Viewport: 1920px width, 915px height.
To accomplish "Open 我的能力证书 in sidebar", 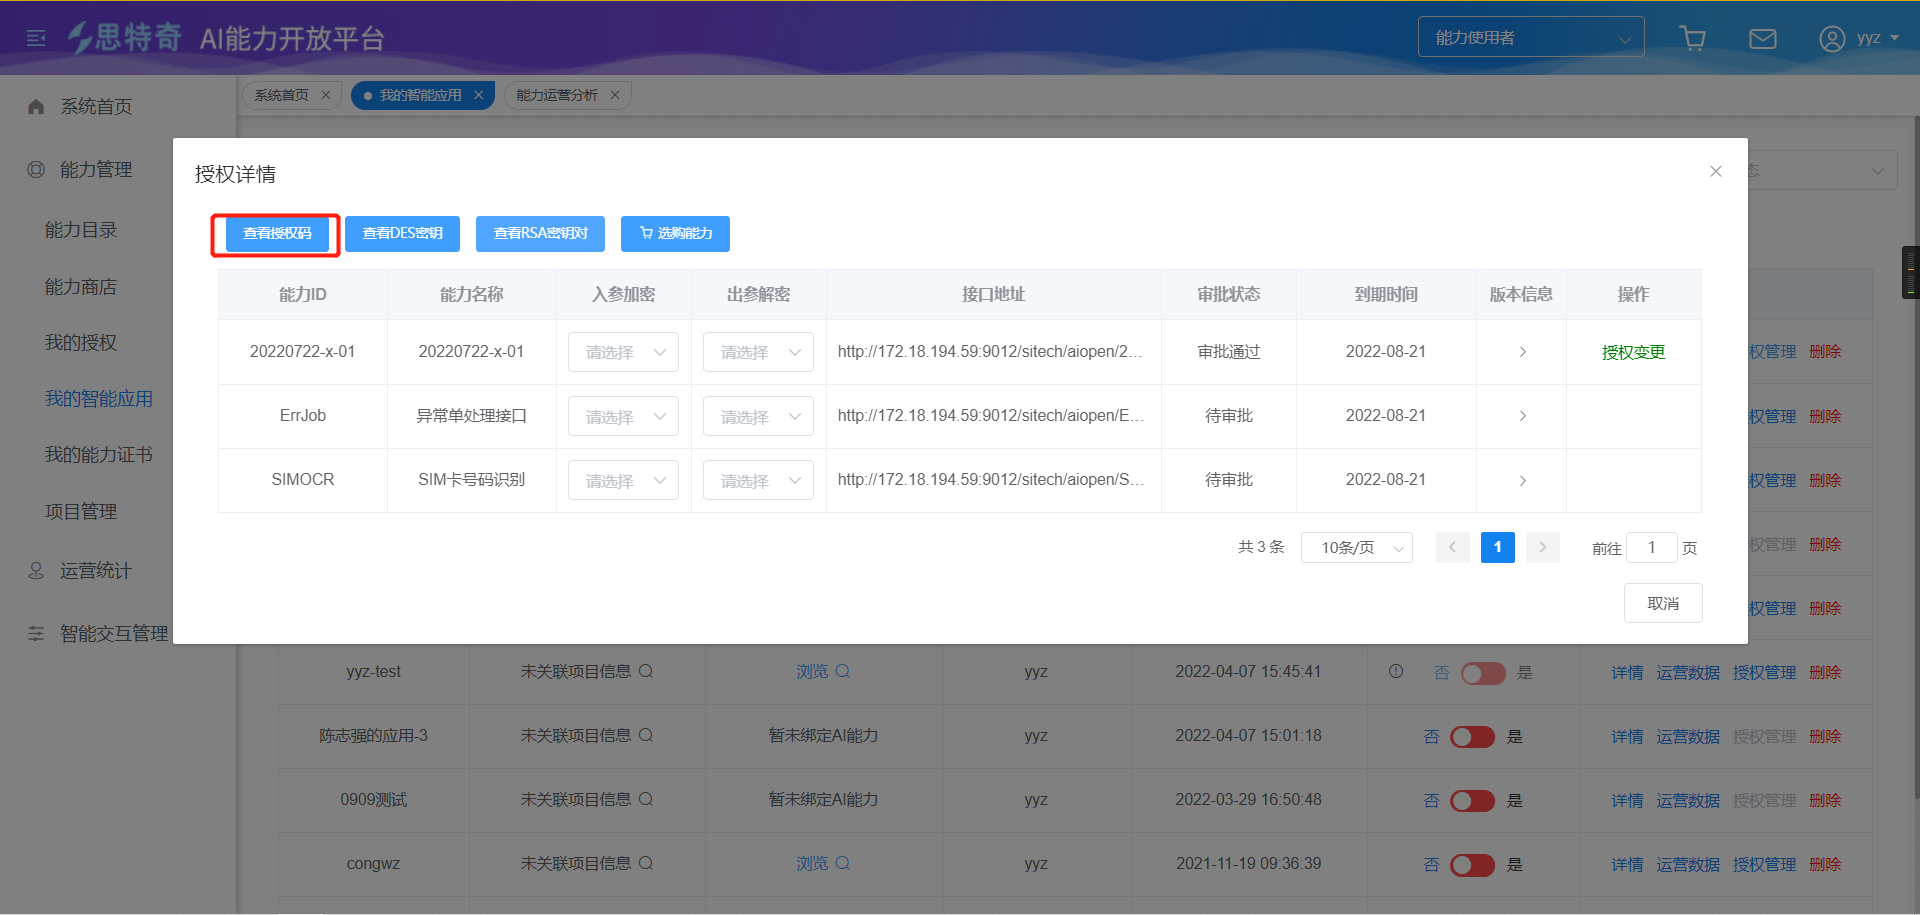I will click(x=99, y=455).
